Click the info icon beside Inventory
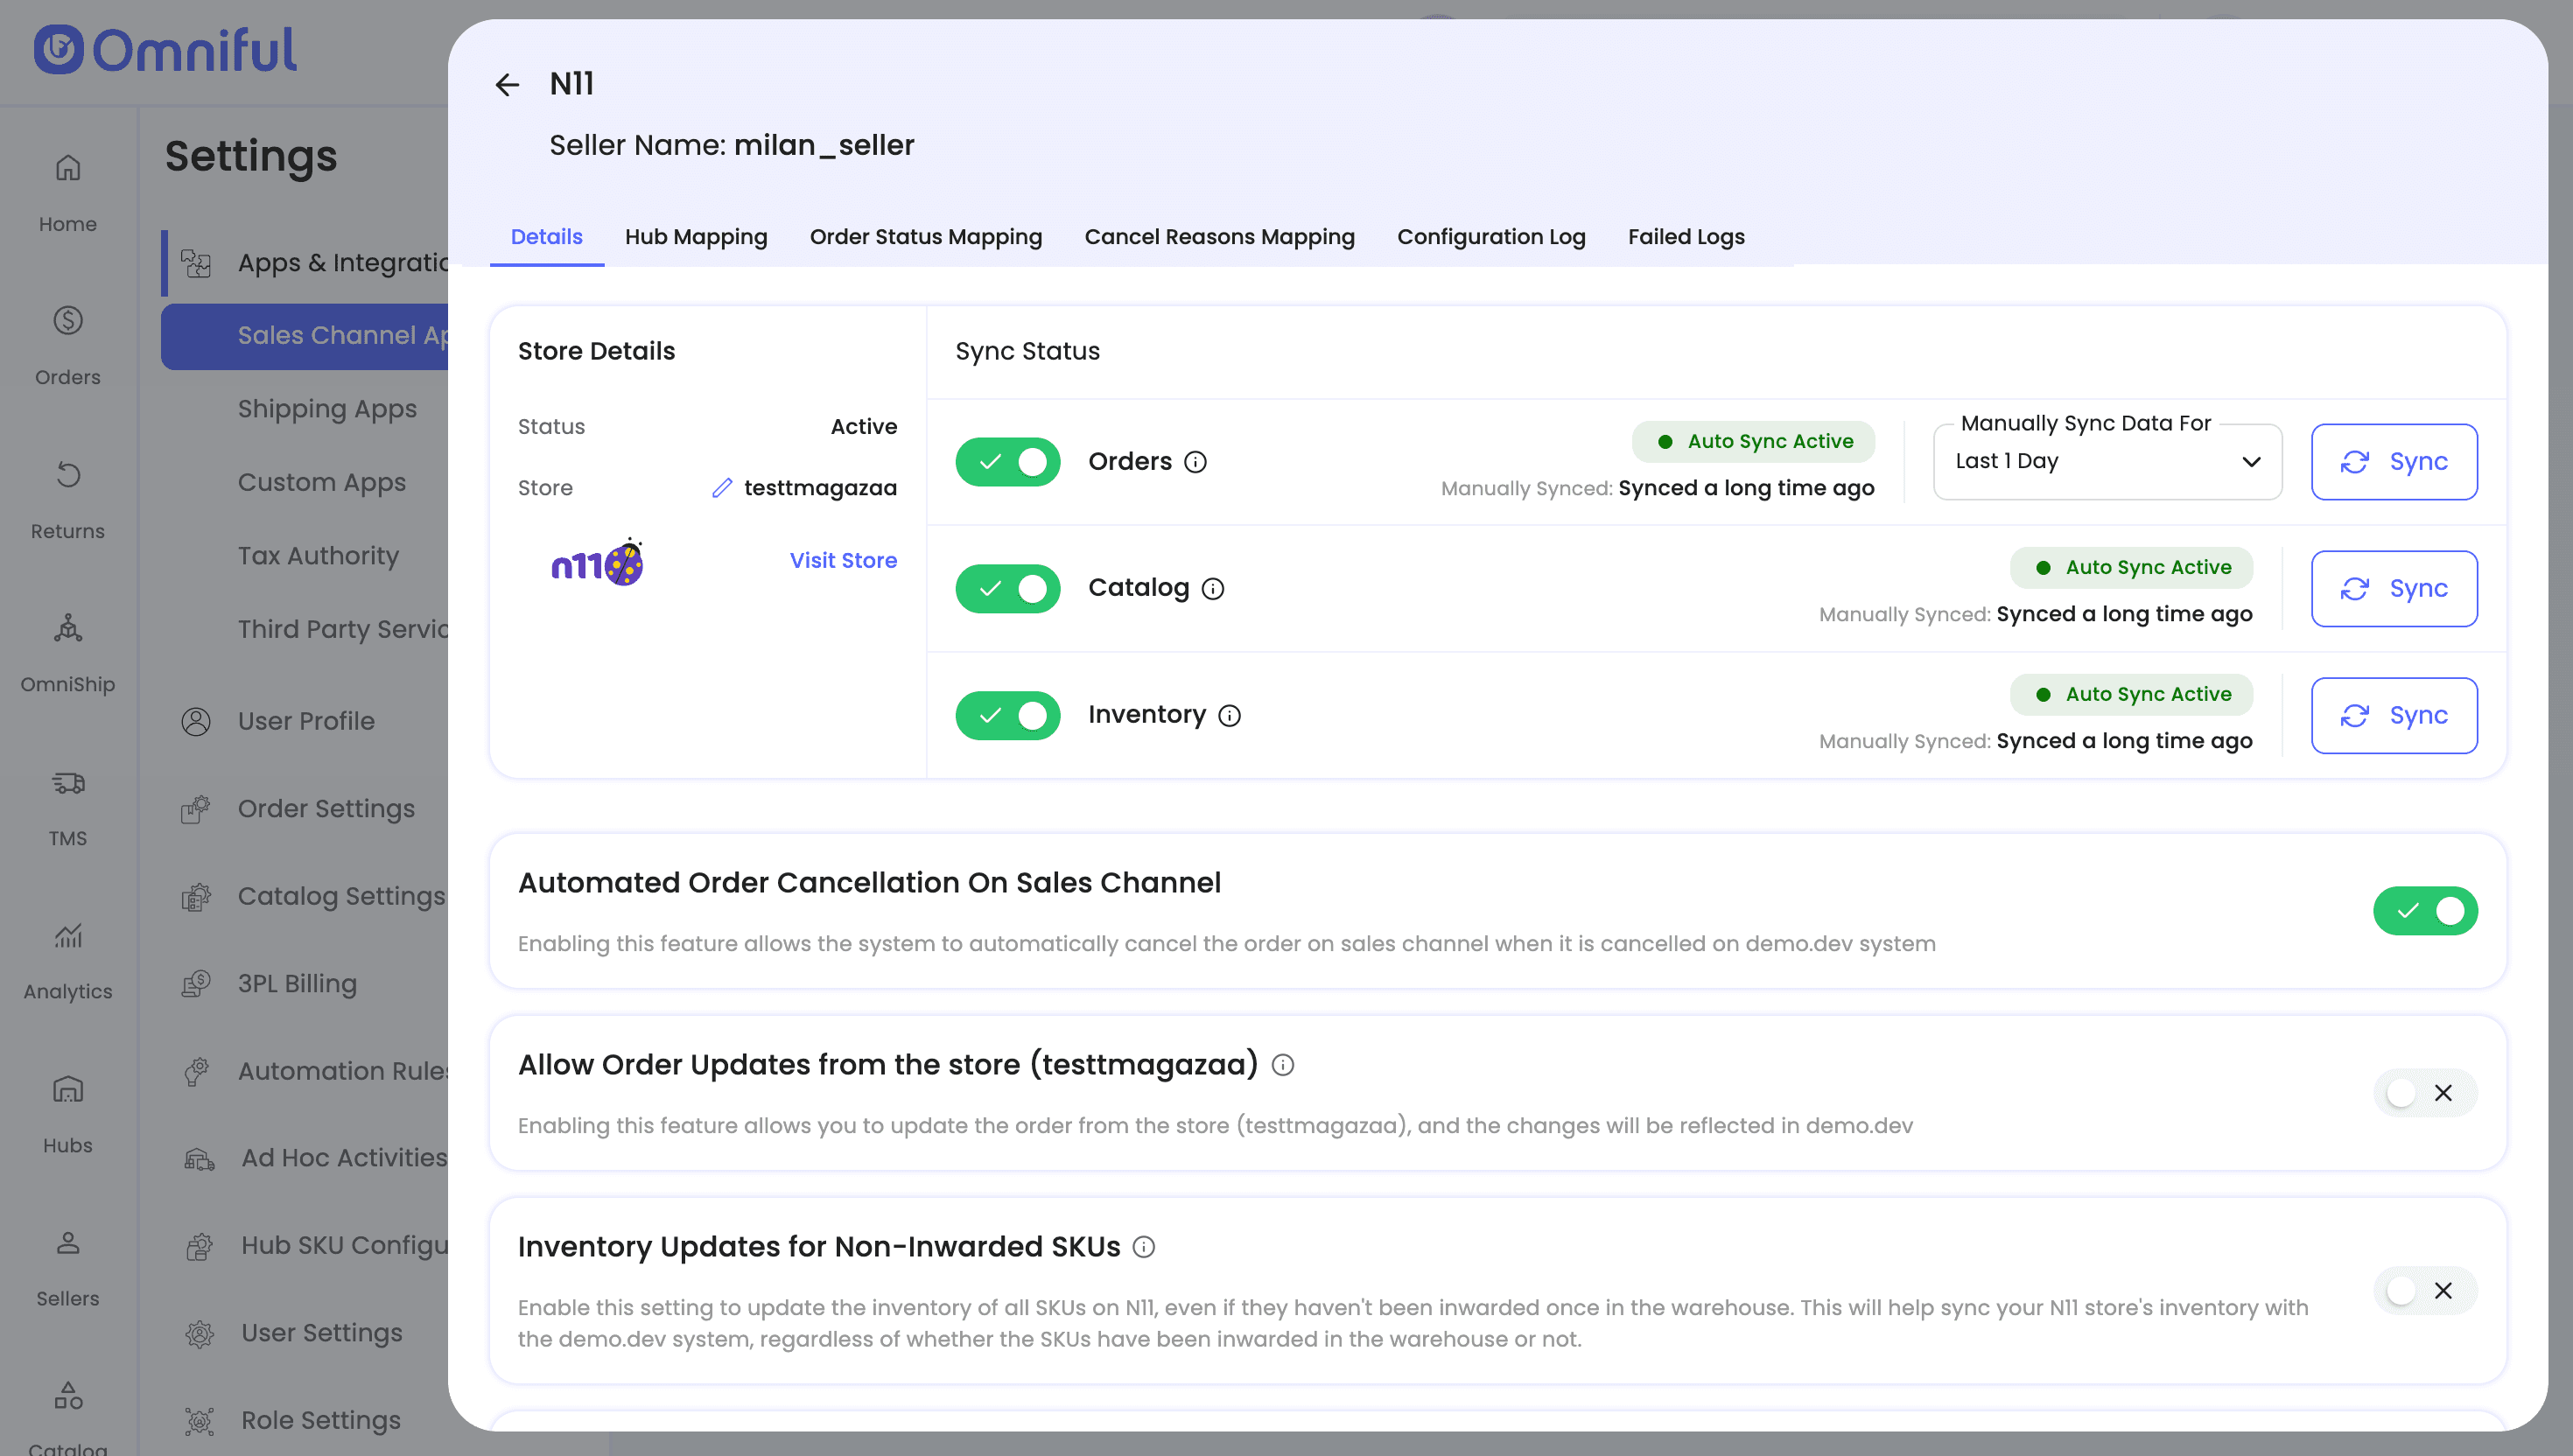This screenshot has height=1456, width=2573. click(x=1230, y=716)
